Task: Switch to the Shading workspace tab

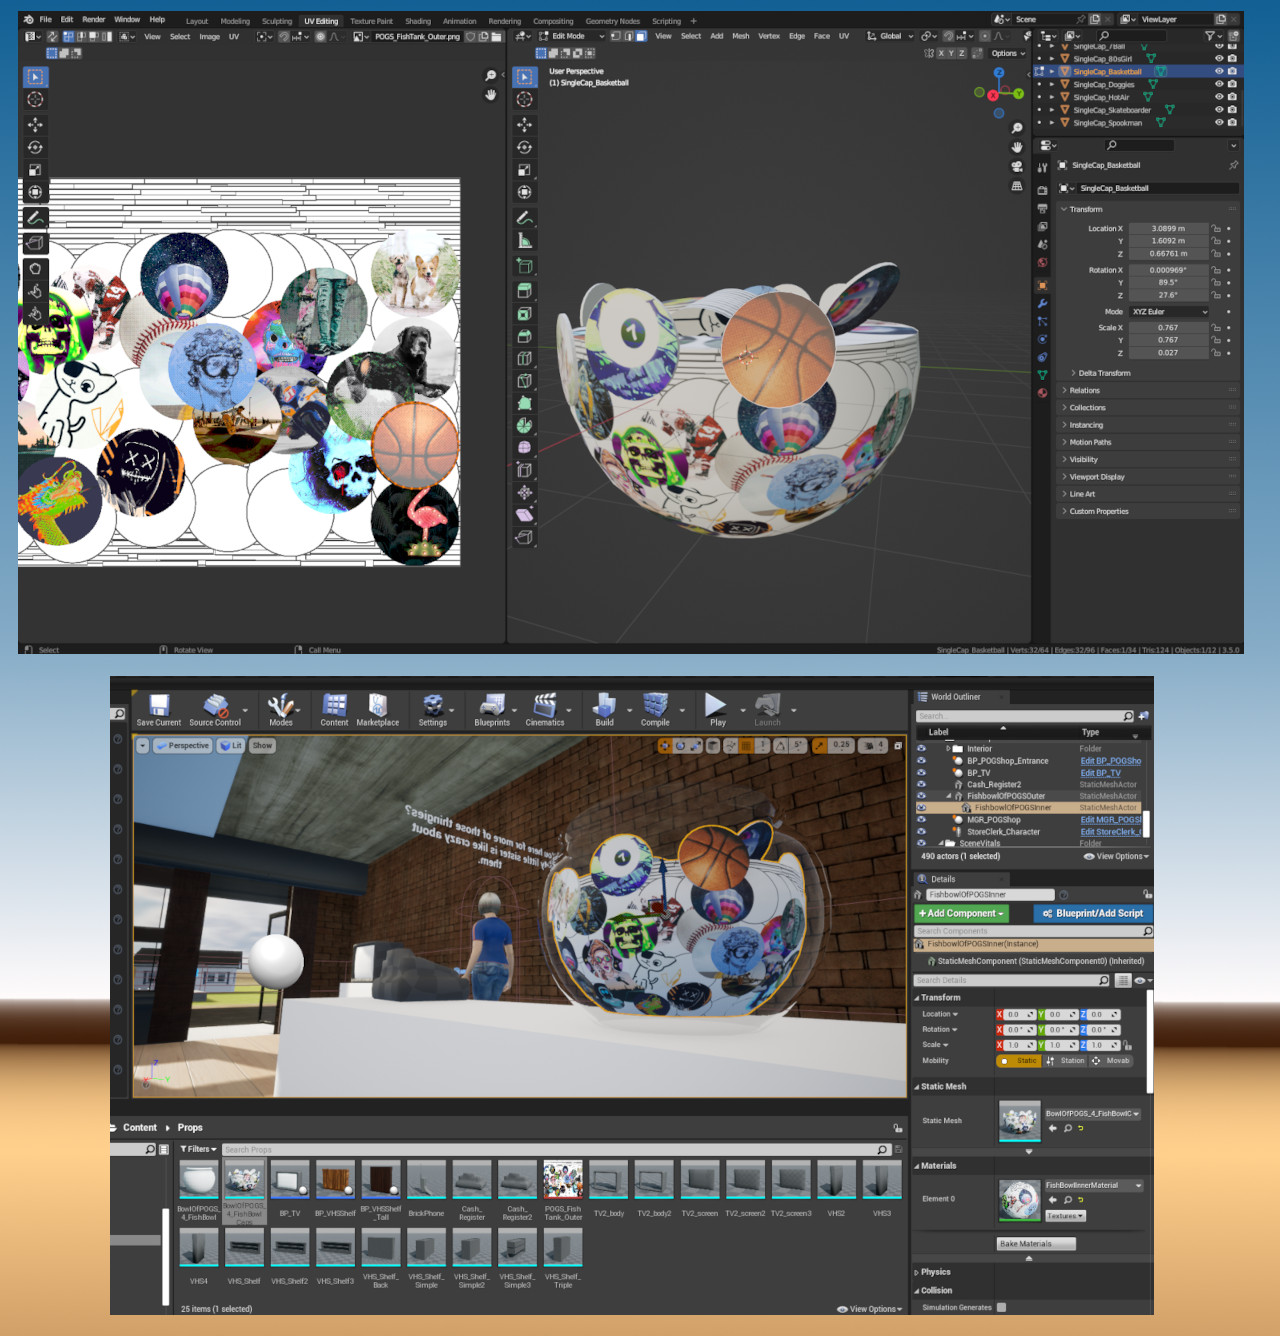Action: (x=418, y=21)
